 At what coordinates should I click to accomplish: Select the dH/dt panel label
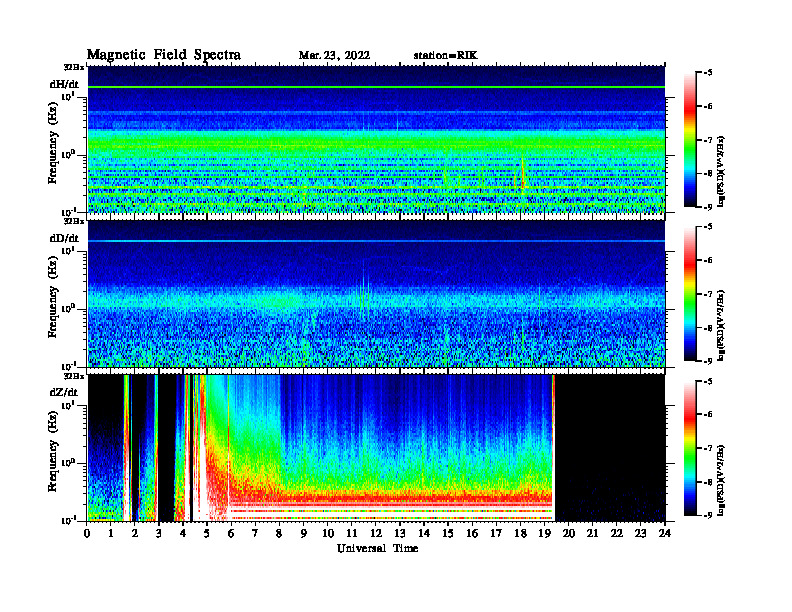click(64, 84)
